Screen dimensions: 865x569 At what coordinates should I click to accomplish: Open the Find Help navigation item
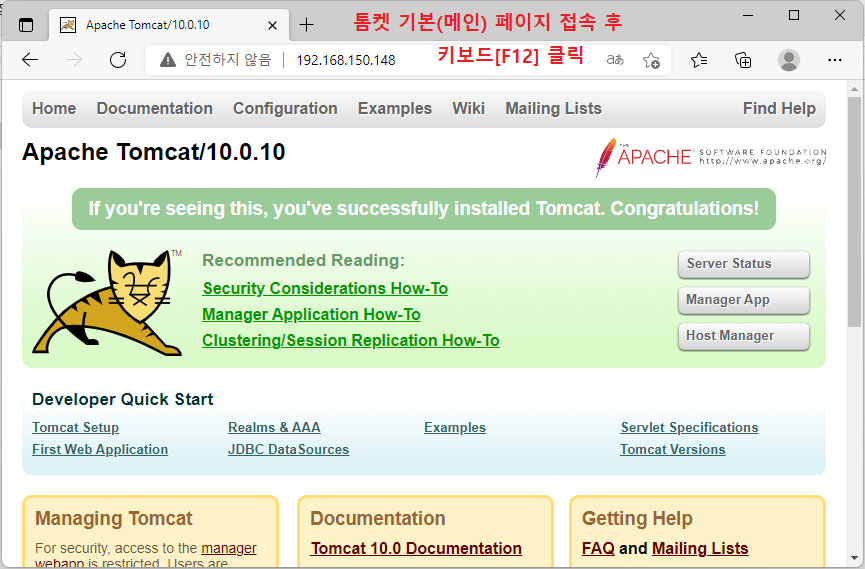pyautogui.click(x=779, y=108)
